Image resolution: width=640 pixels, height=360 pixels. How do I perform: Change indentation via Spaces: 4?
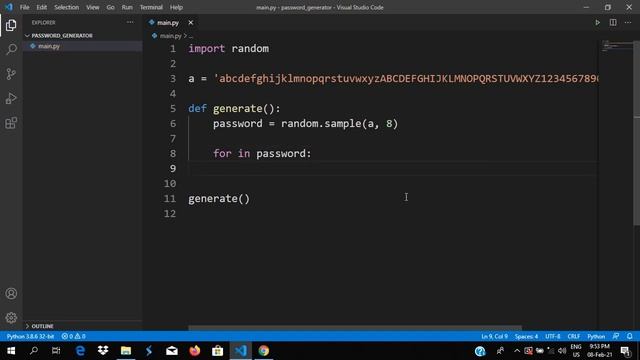(526, 336)
